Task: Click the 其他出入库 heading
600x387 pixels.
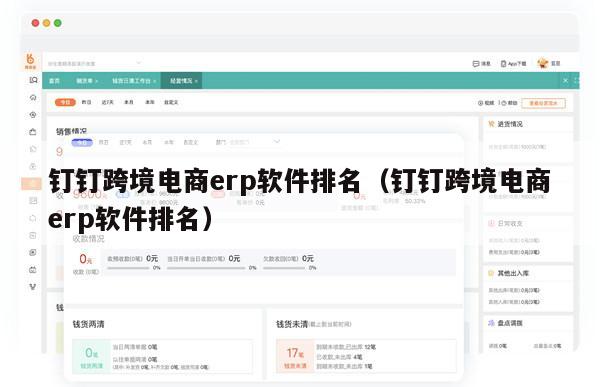Action: click(513, 273)
